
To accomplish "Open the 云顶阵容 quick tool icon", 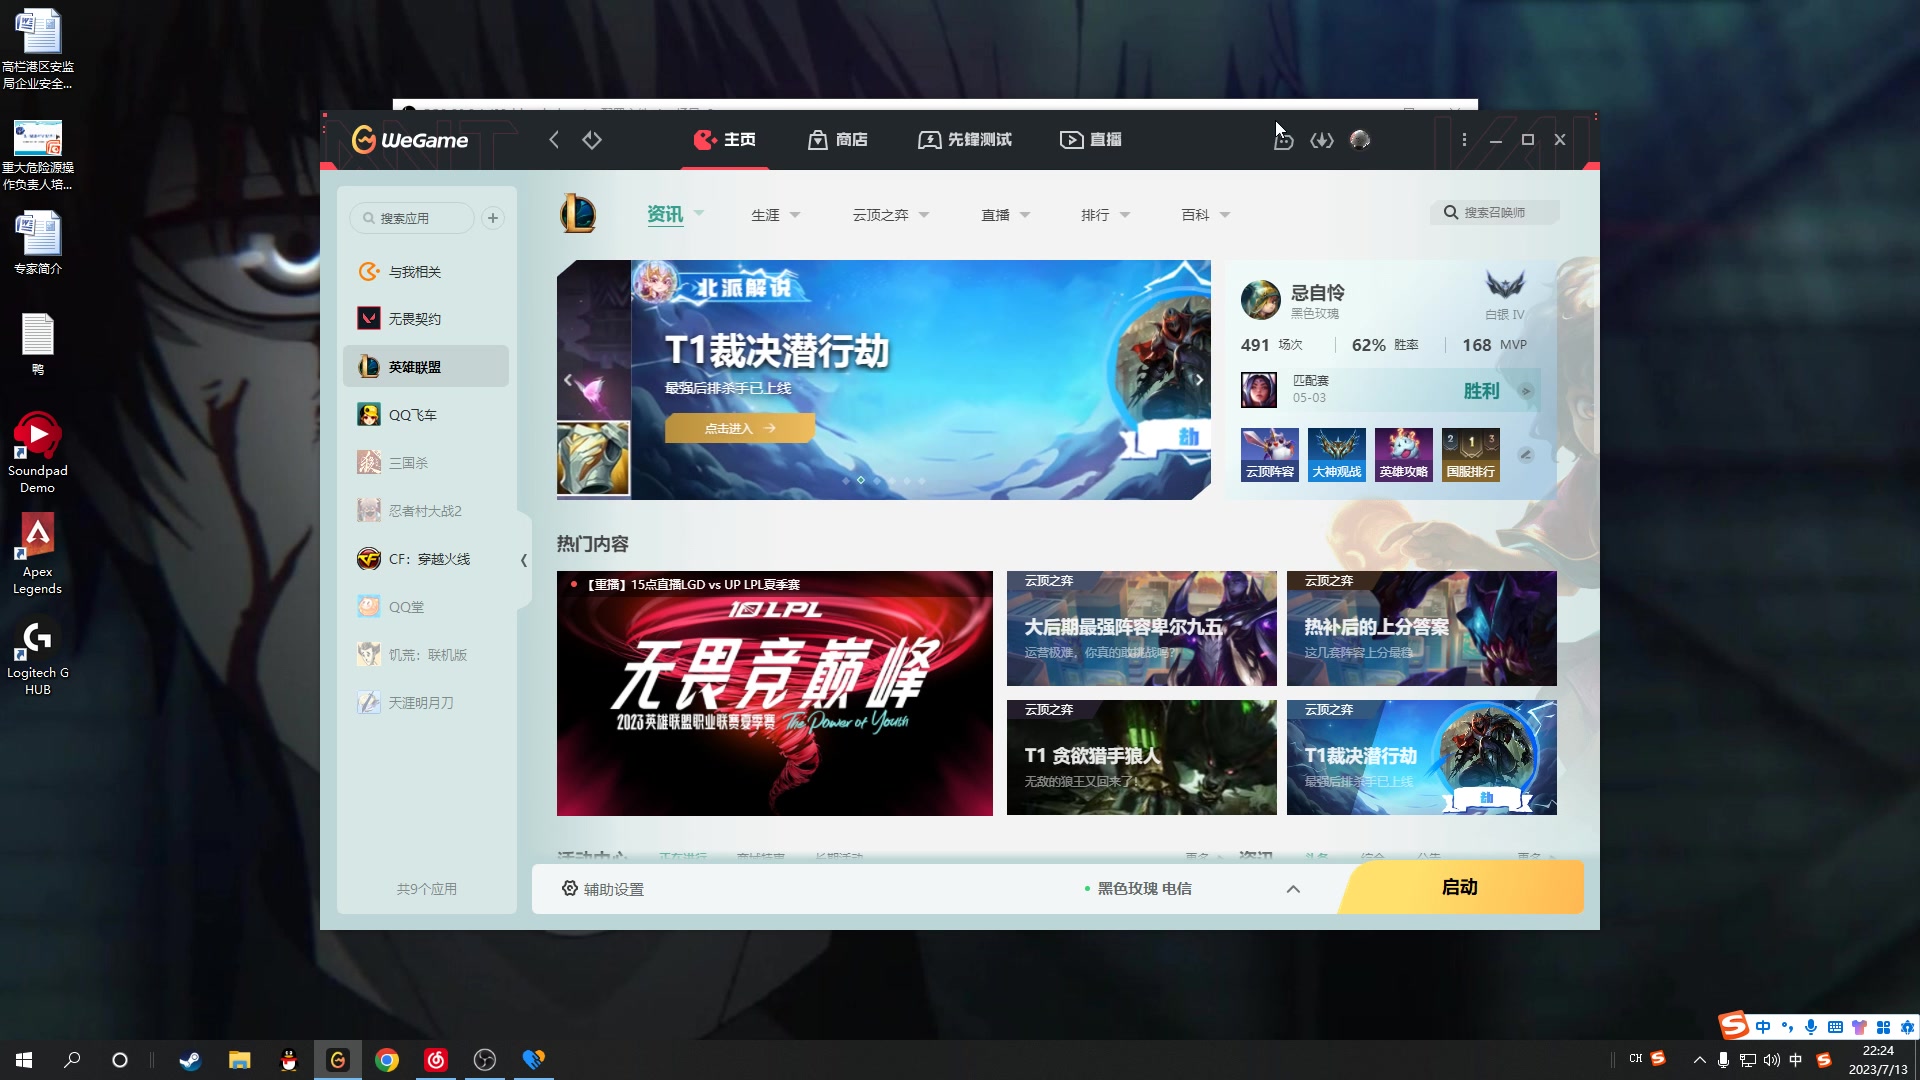I will pyautogui.click(x=1270, y=454).
